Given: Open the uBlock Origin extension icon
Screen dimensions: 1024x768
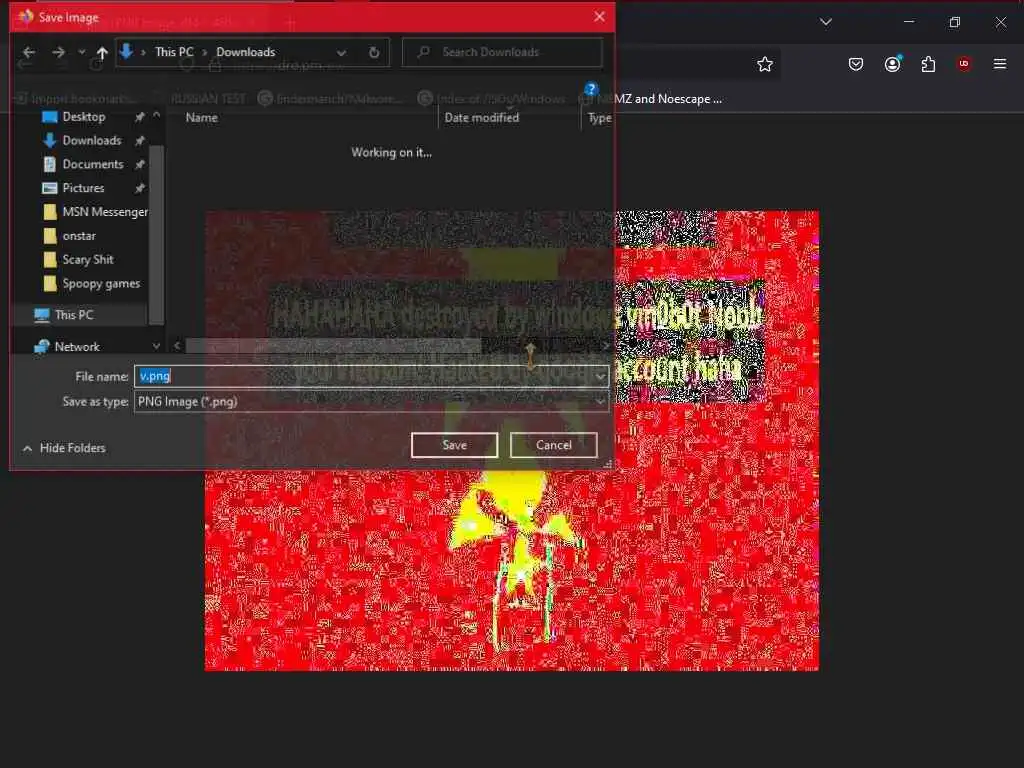Looking at the screenshot, I should [963, 64].
